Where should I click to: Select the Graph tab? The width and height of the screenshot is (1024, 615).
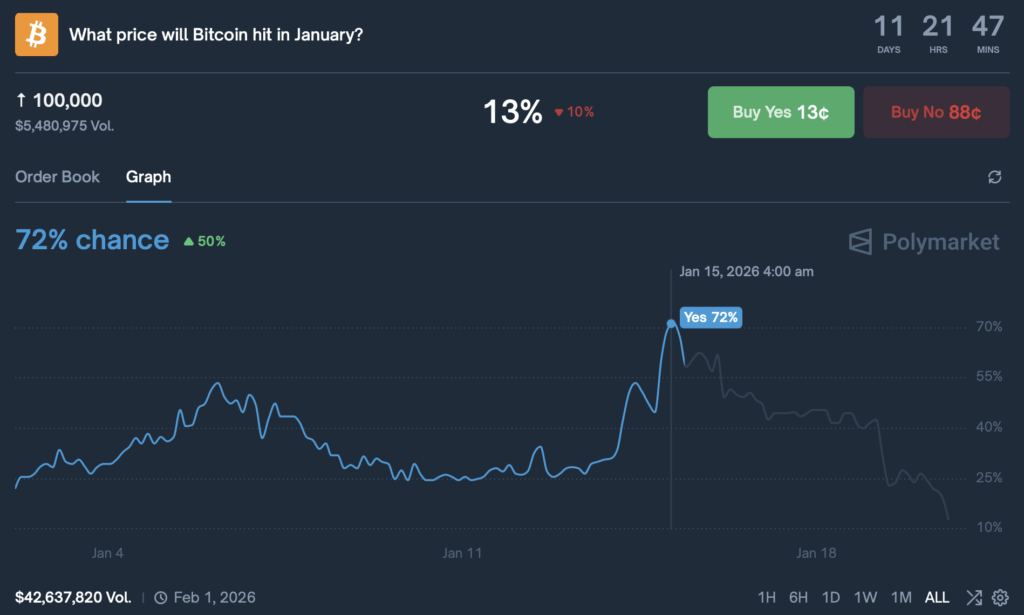pyautogui.click(x=148, y=177)
